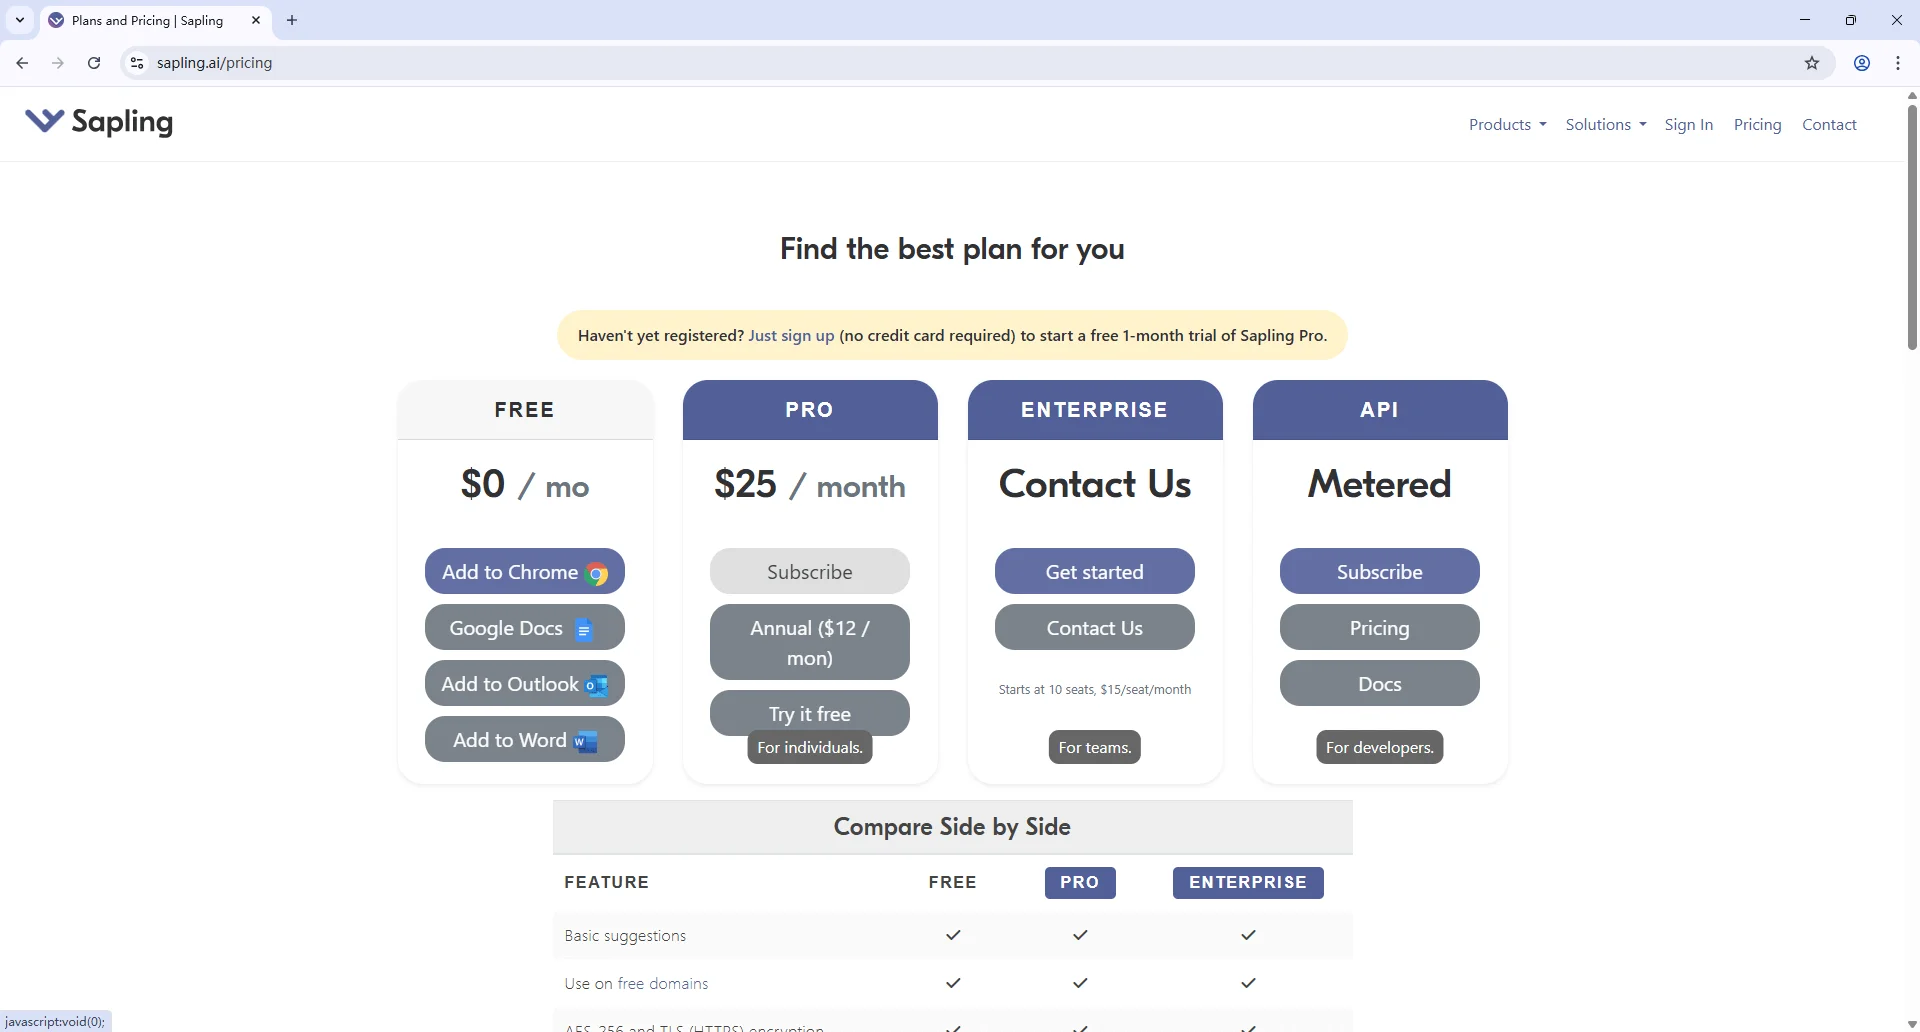Open the Sign In page
1920x1032 pixels.
pyautogui.click(x=1688, y=125)
